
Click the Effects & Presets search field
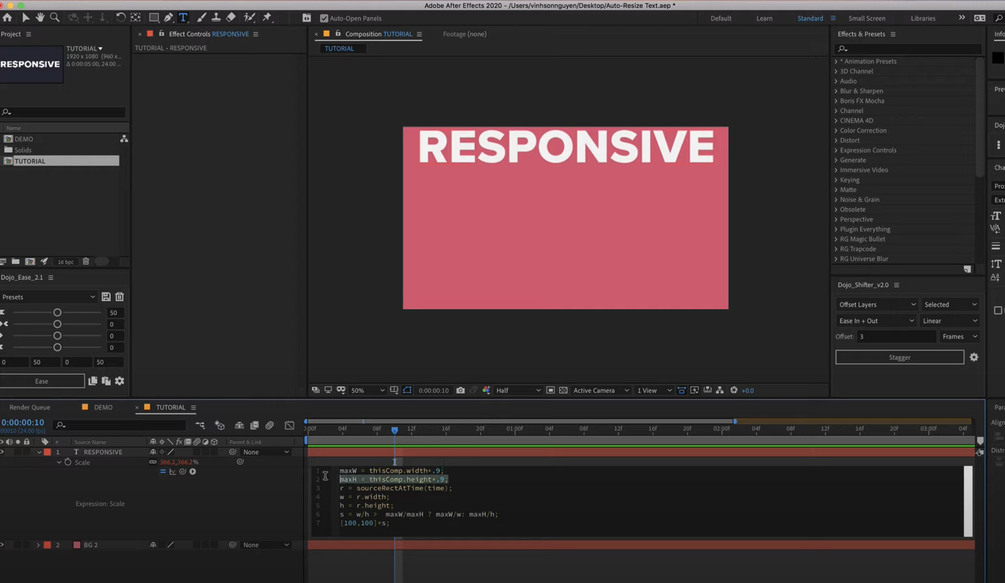[x=908, y=49]
